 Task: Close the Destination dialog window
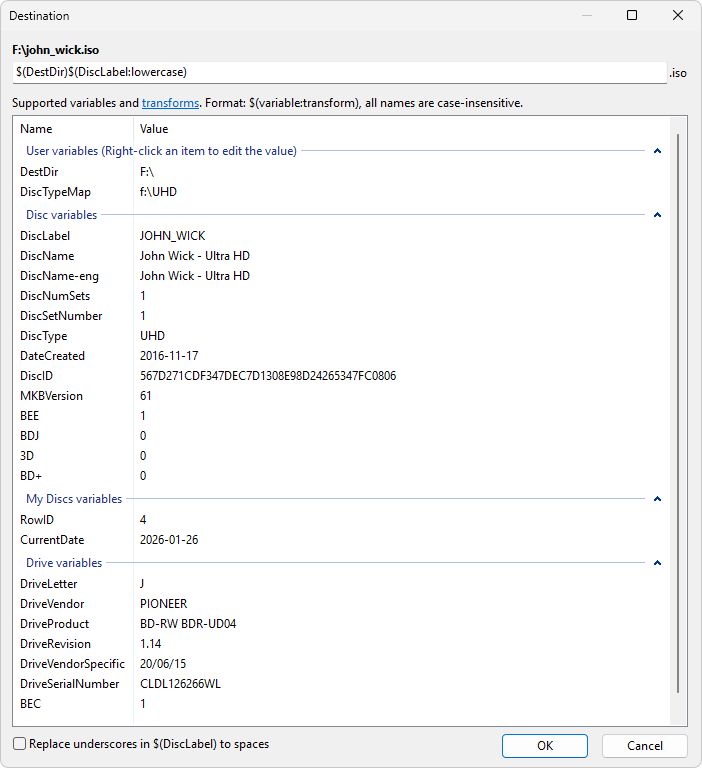679,15
